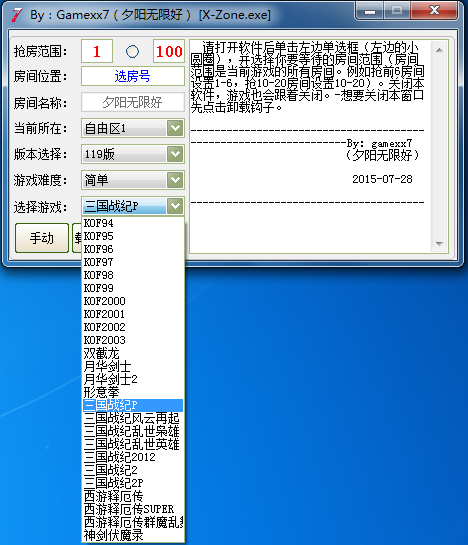The image size is (468, 545).
Task: Select the room range radio circle
Action: pos(132,51)
